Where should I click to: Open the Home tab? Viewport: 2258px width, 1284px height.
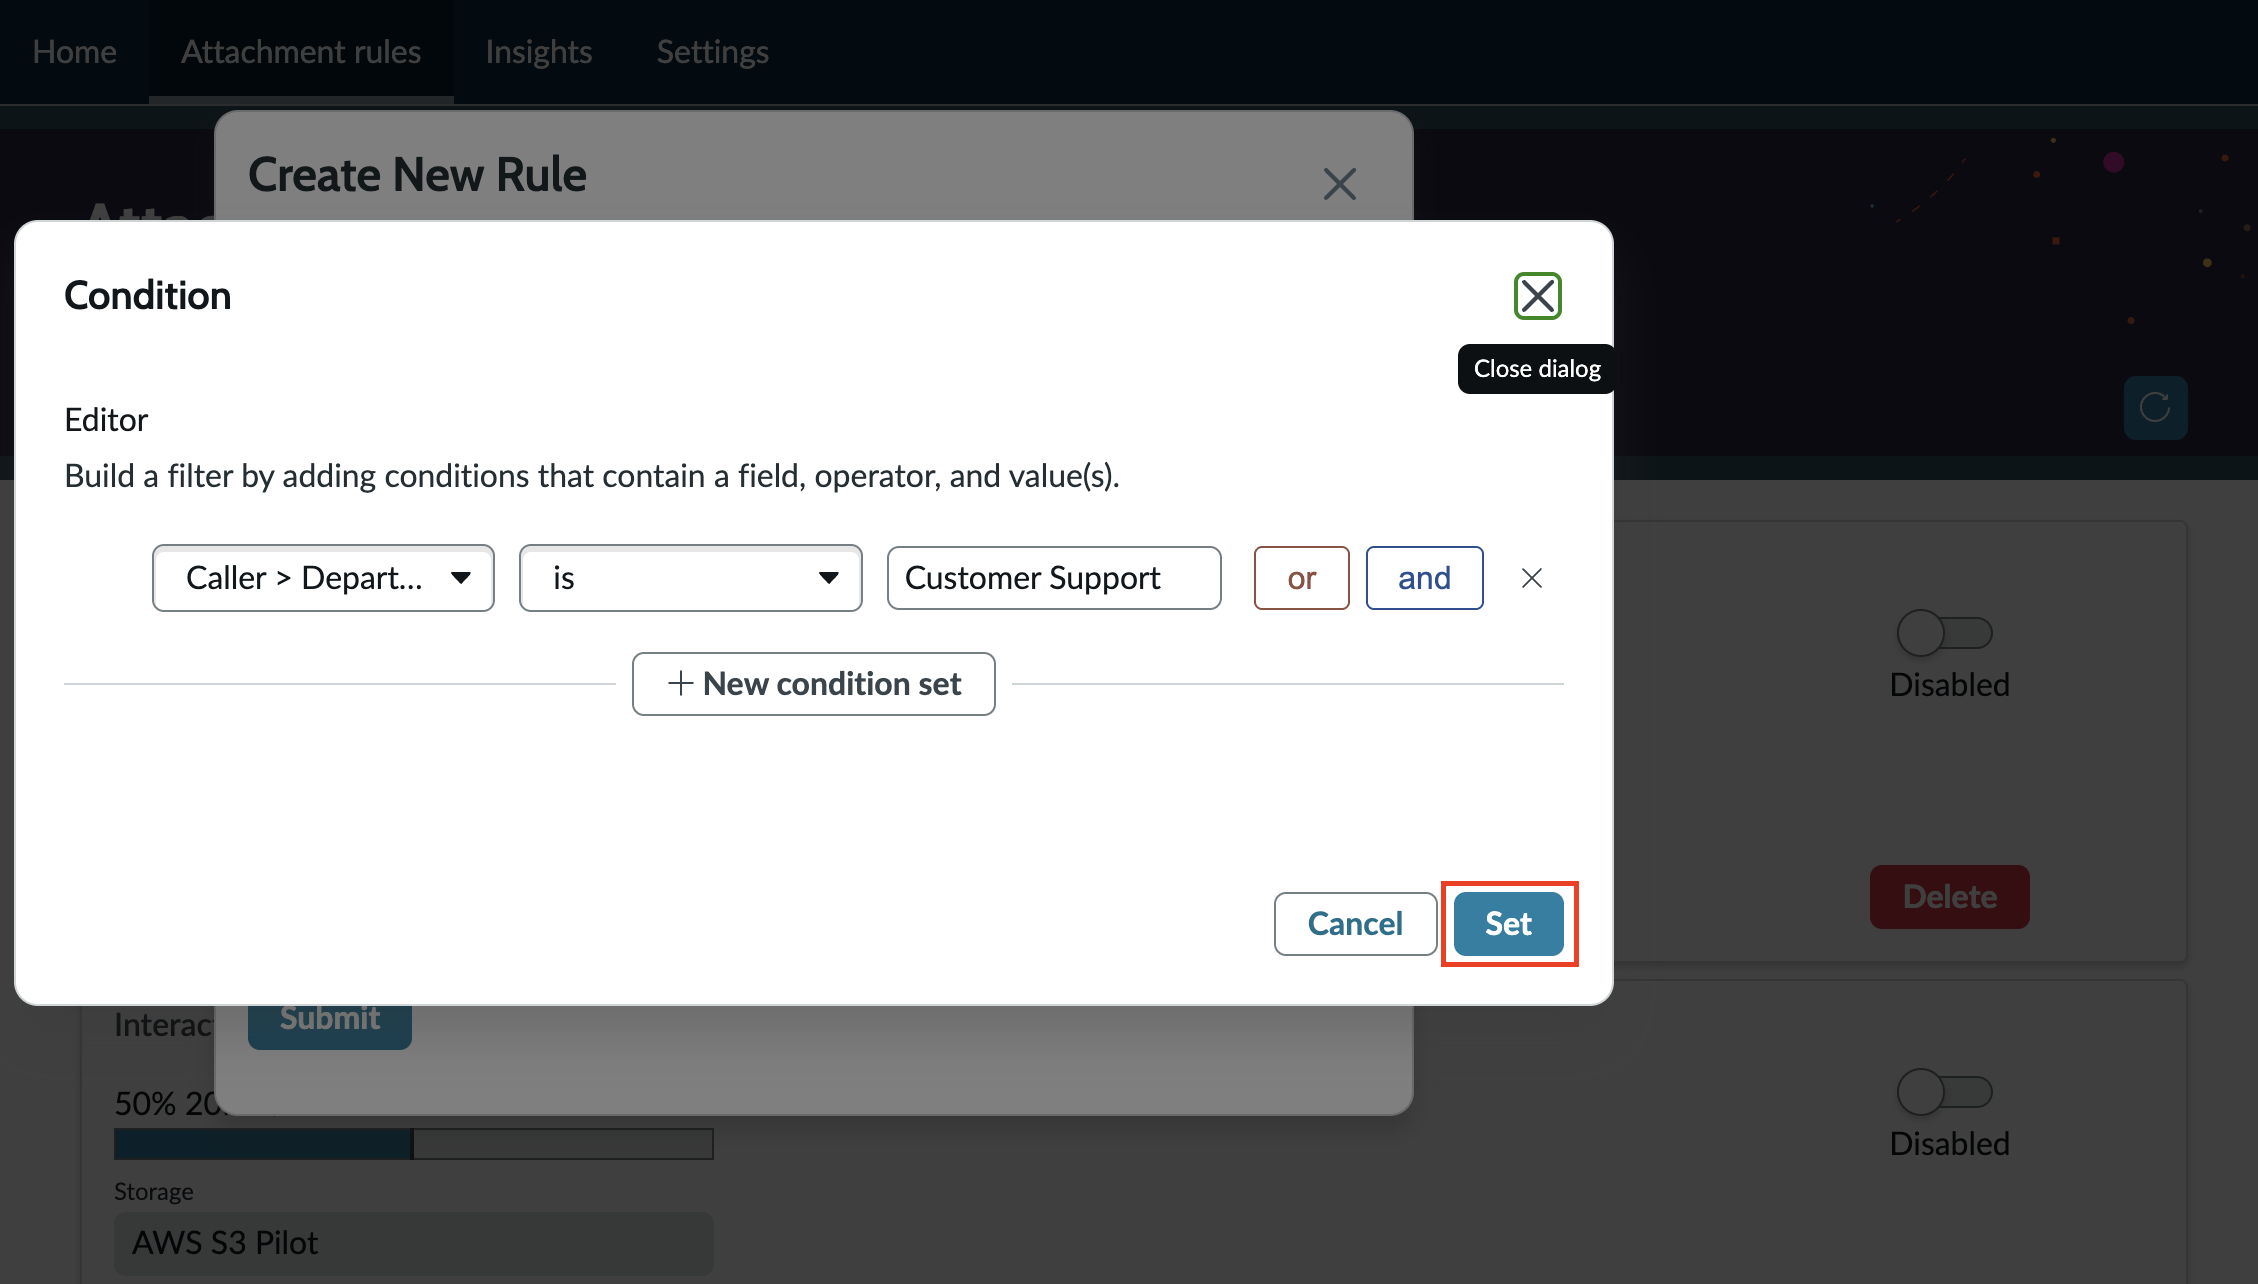click(x=75, y=52)
